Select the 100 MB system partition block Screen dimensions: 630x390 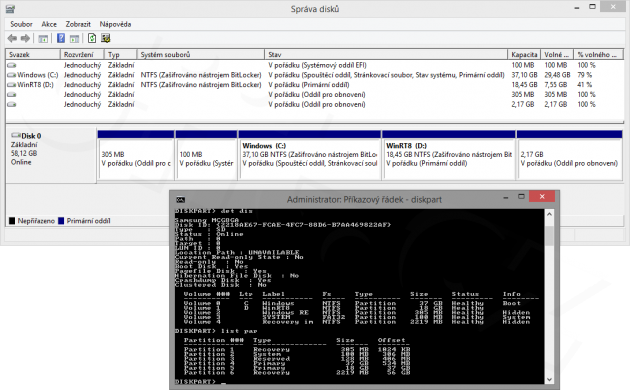click(x=207, y=155)
